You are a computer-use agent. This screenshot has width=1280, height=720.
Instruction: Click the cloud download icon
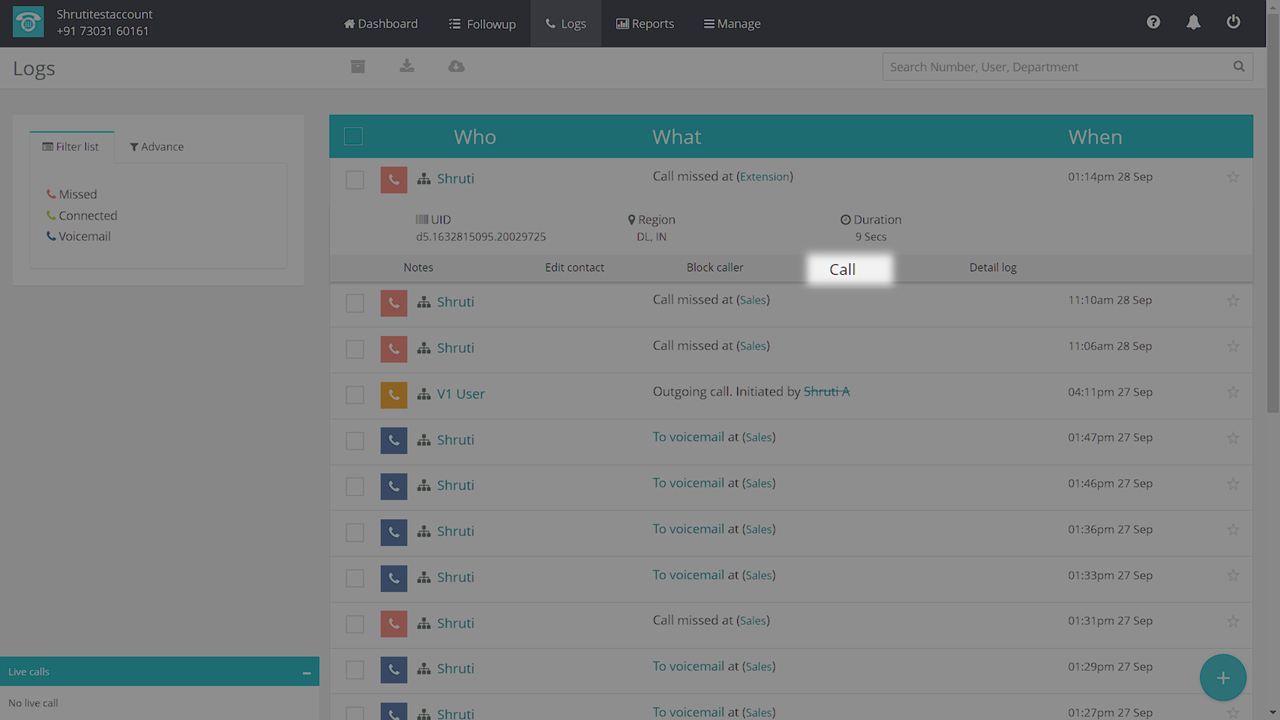click(456, 67)
